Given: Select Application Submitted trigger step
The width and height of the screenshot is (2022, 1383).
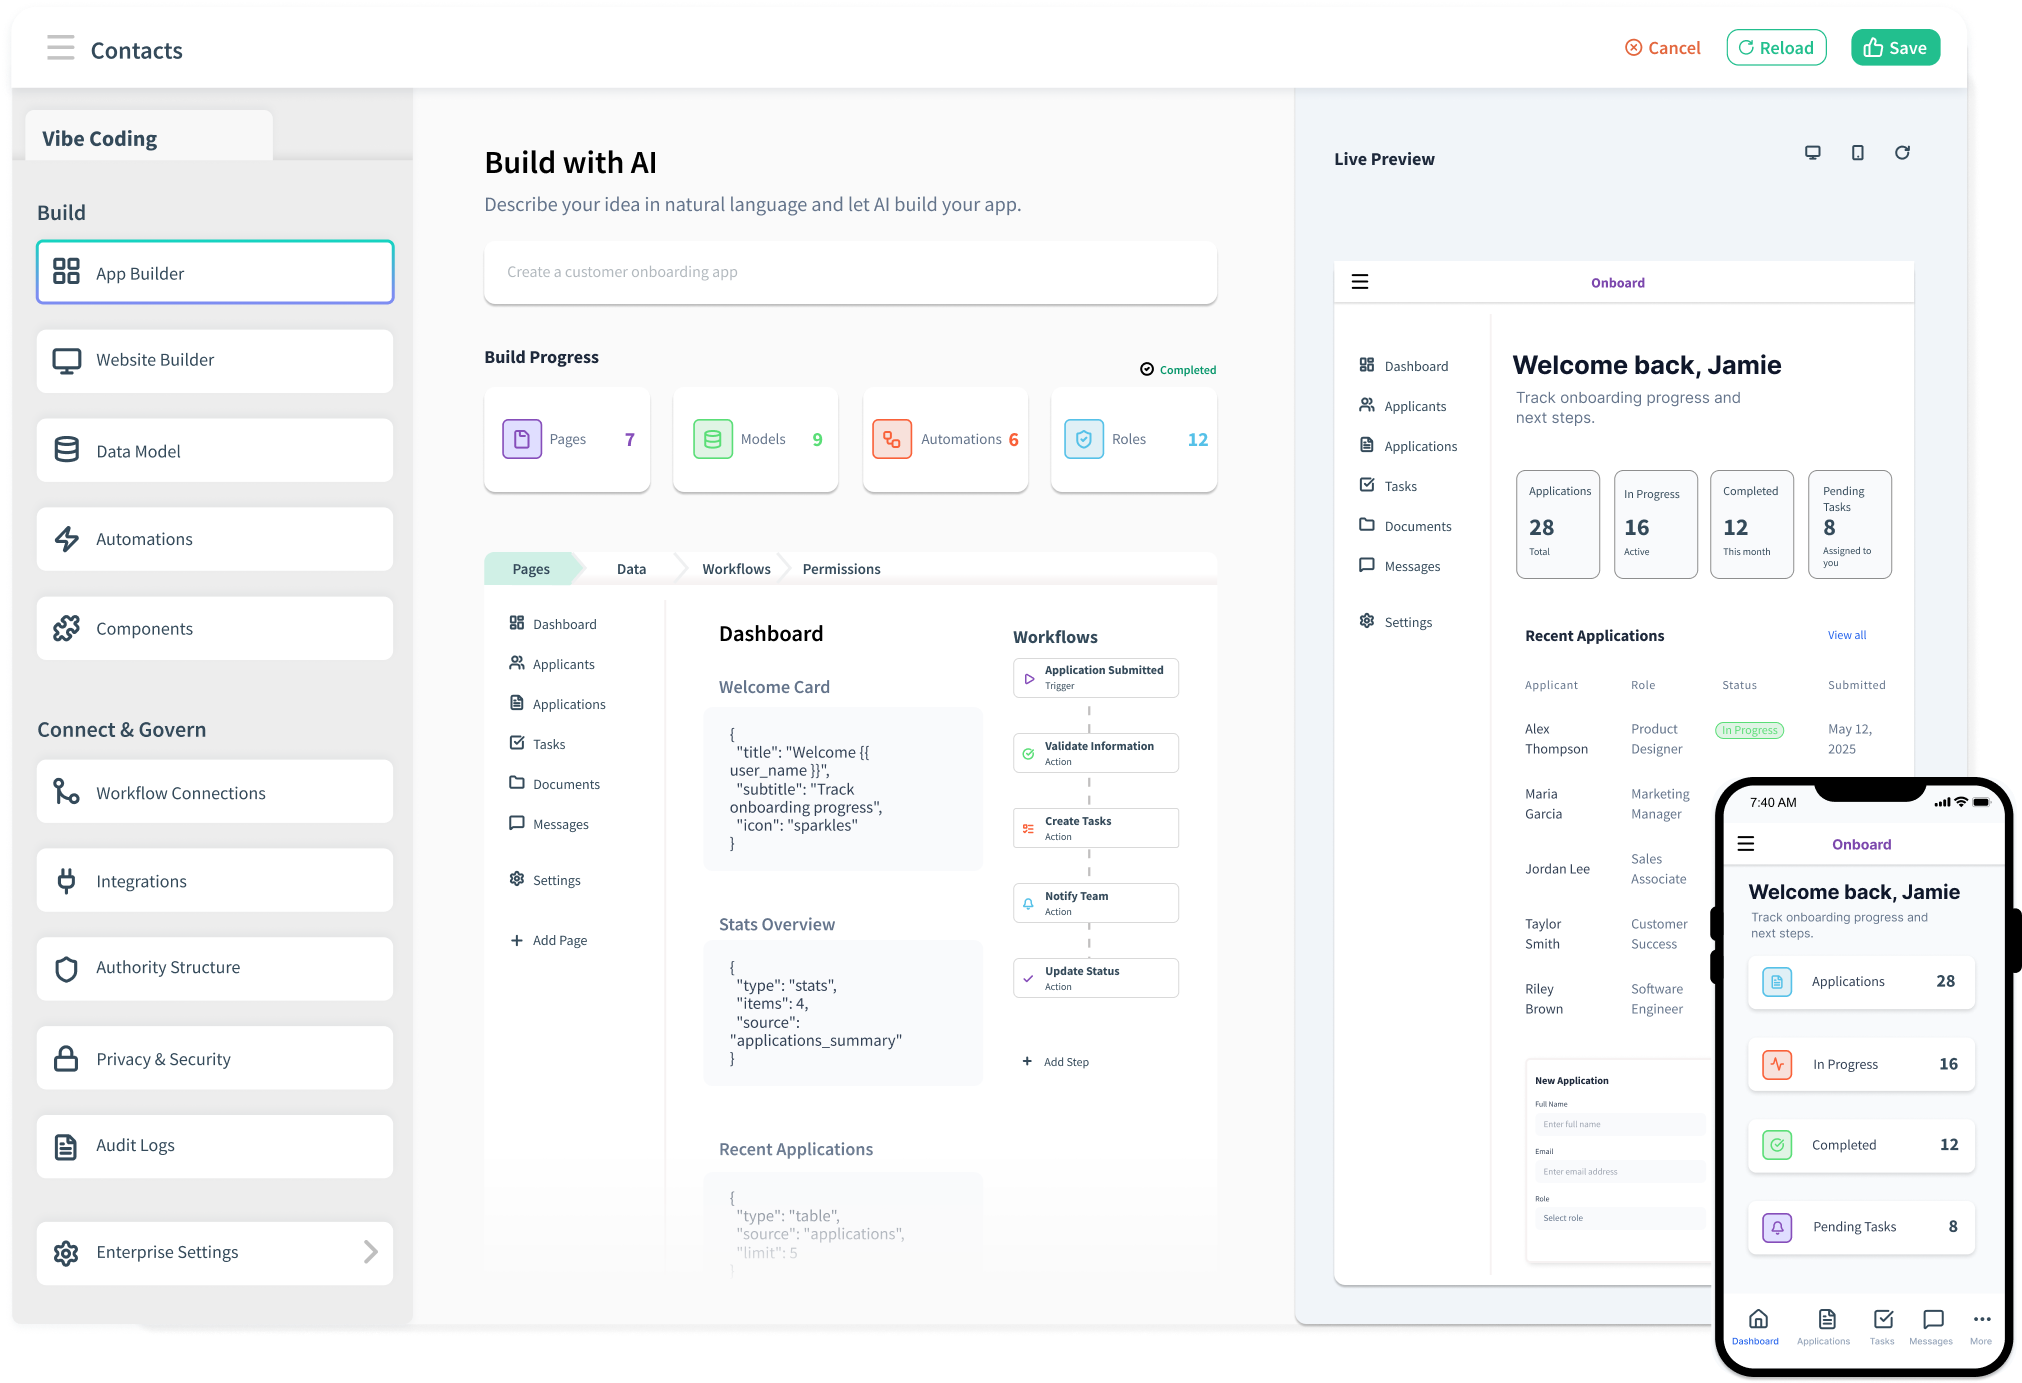Looking at the screenshot, I should point(1096,678).
